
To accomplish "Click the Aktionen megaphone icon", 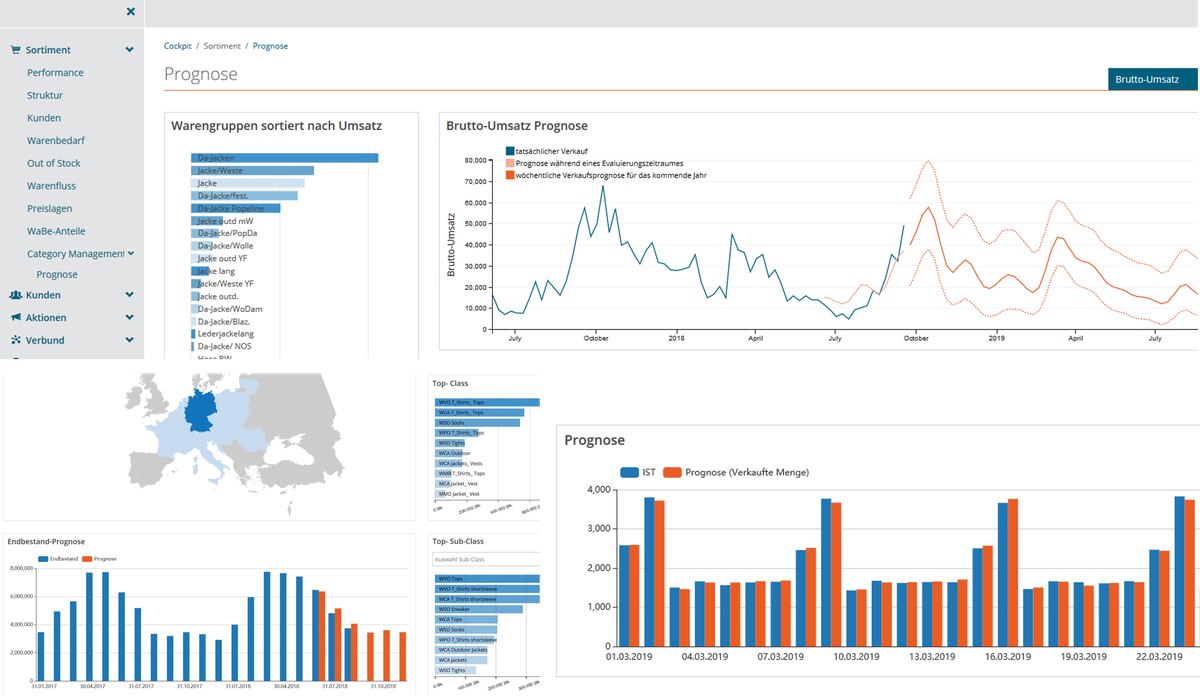I will pyautogui.click(x=14, y=317).
